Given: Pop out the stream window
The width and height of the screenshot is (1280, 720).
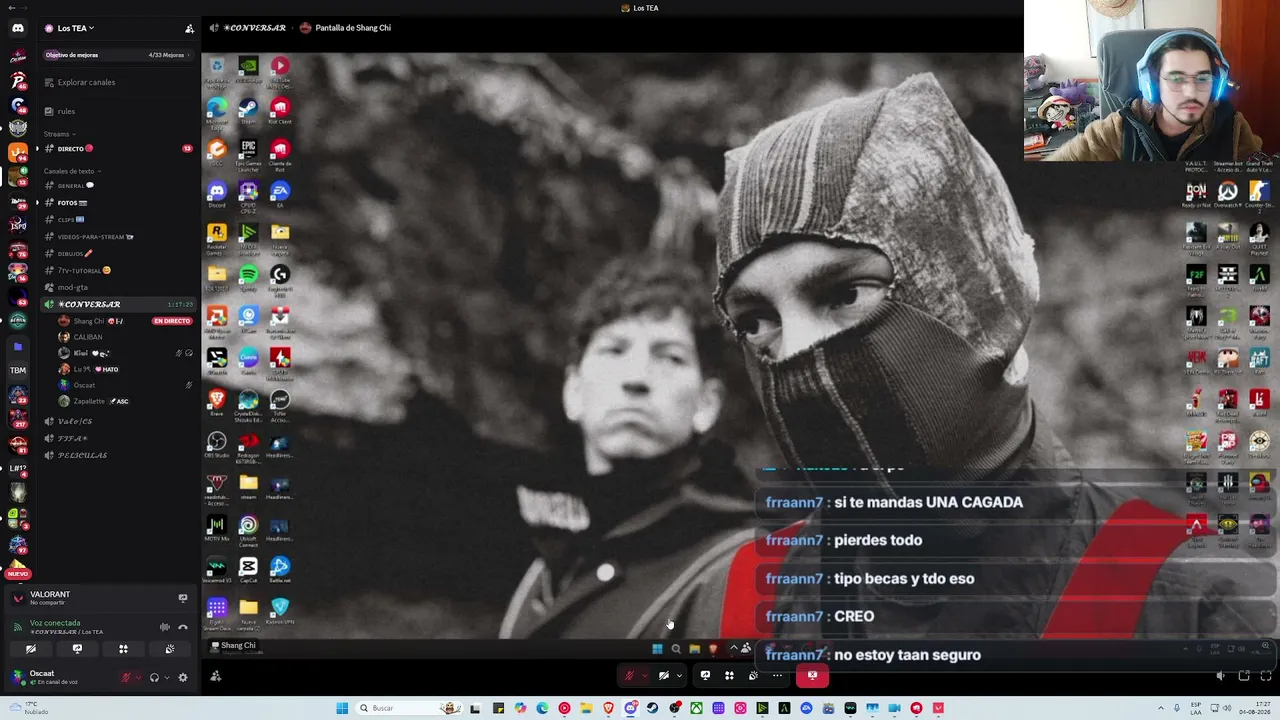Looking at the screenshot, I should [x=1244, y=676].
